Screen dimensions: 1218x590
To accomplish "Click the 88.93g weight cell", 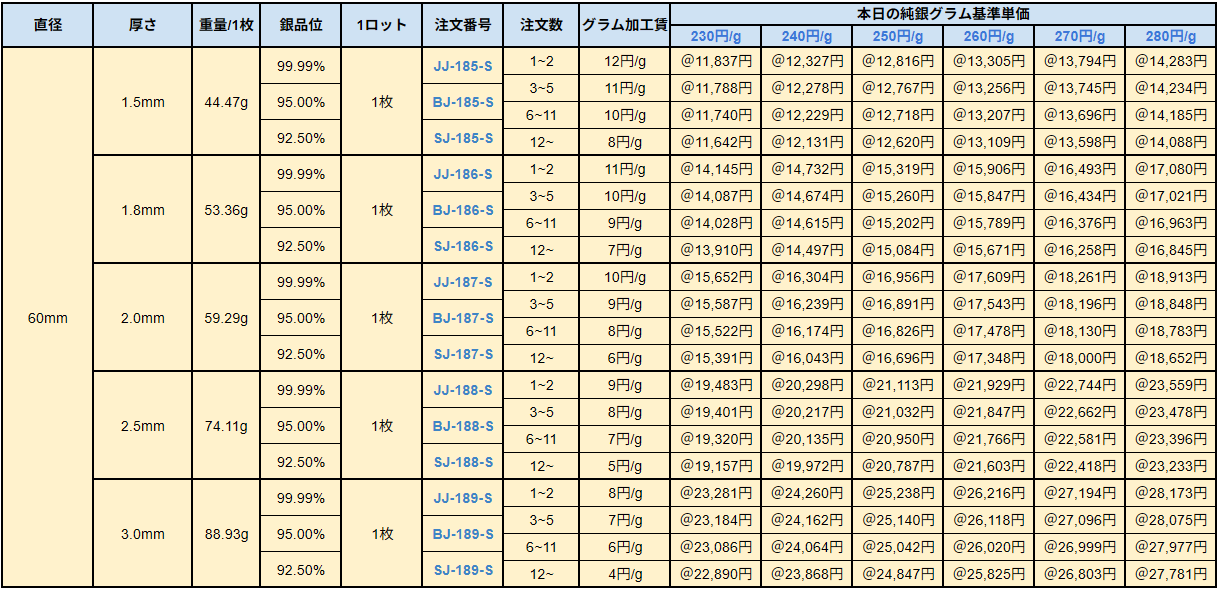I will pos(226,535).
